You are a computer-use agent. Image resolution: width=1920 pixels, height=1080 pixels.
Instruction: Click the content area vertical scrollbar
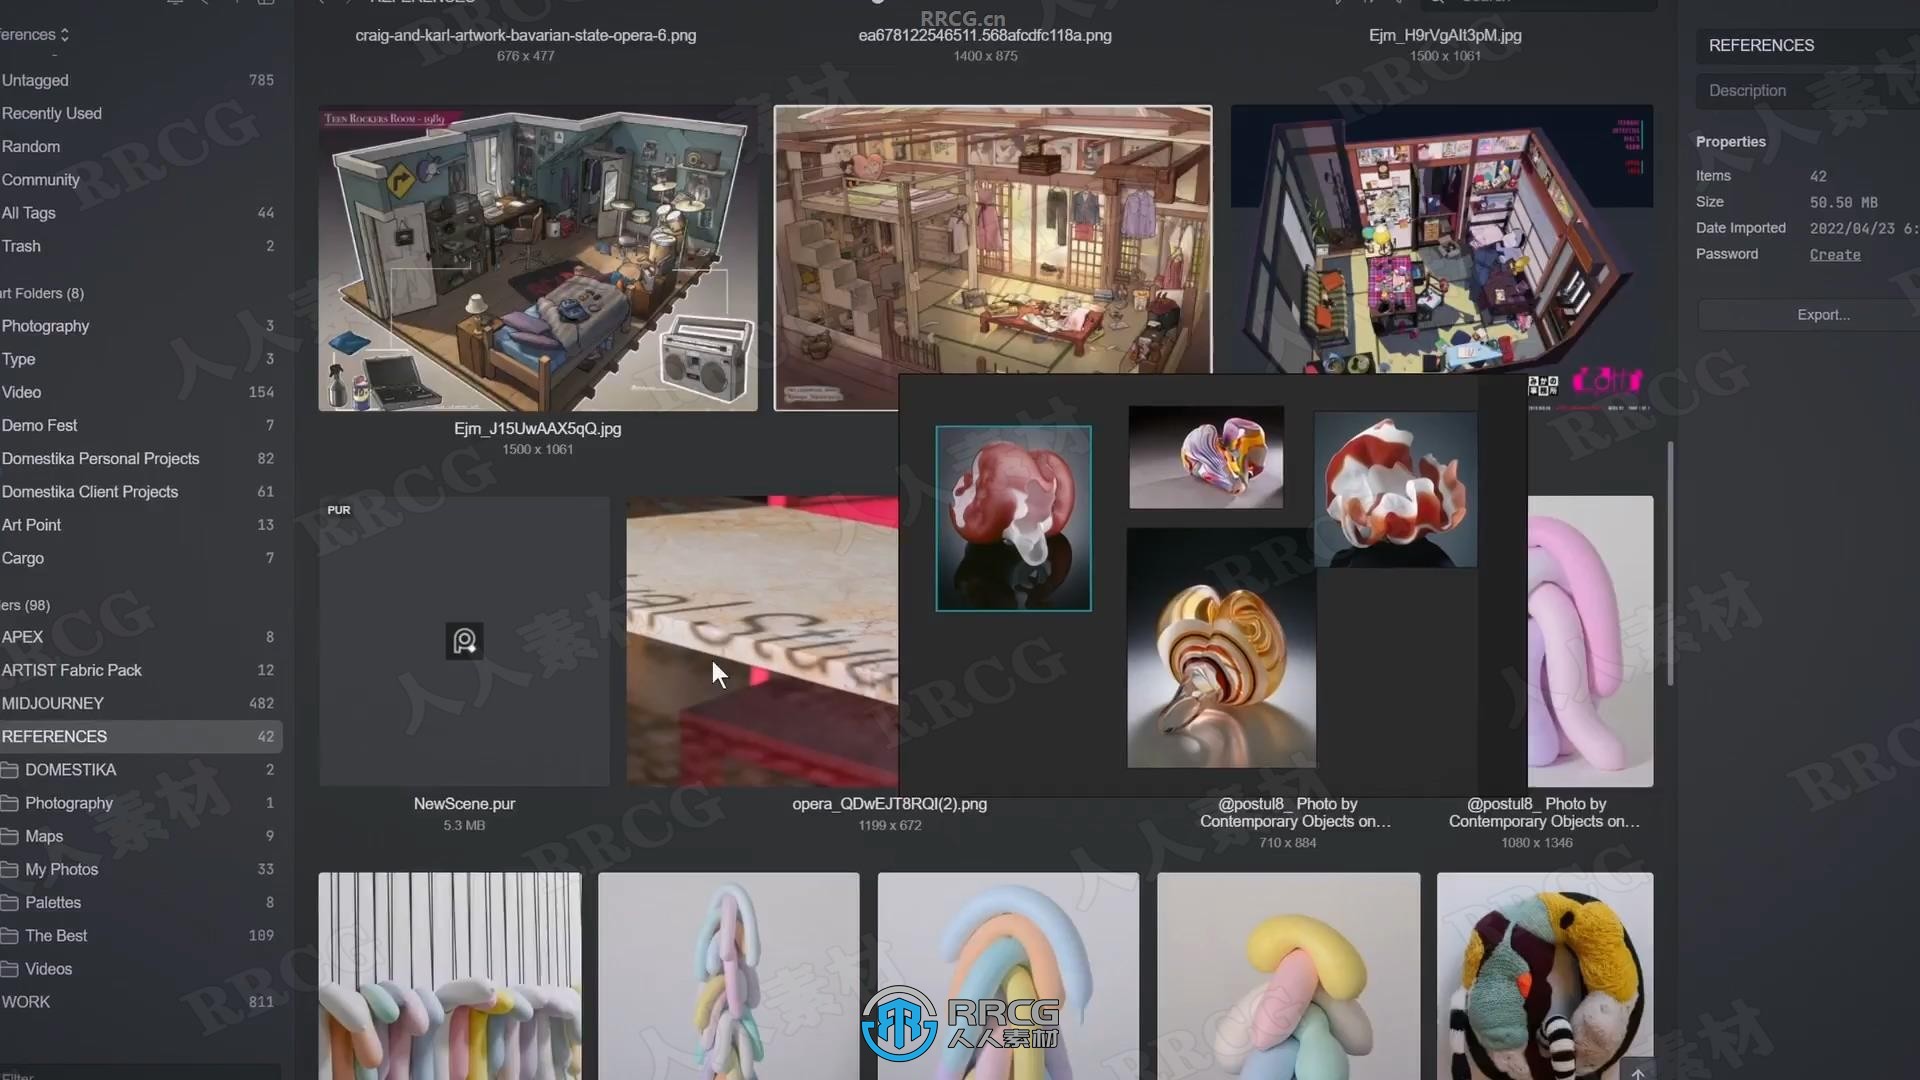coord(1670,564)
